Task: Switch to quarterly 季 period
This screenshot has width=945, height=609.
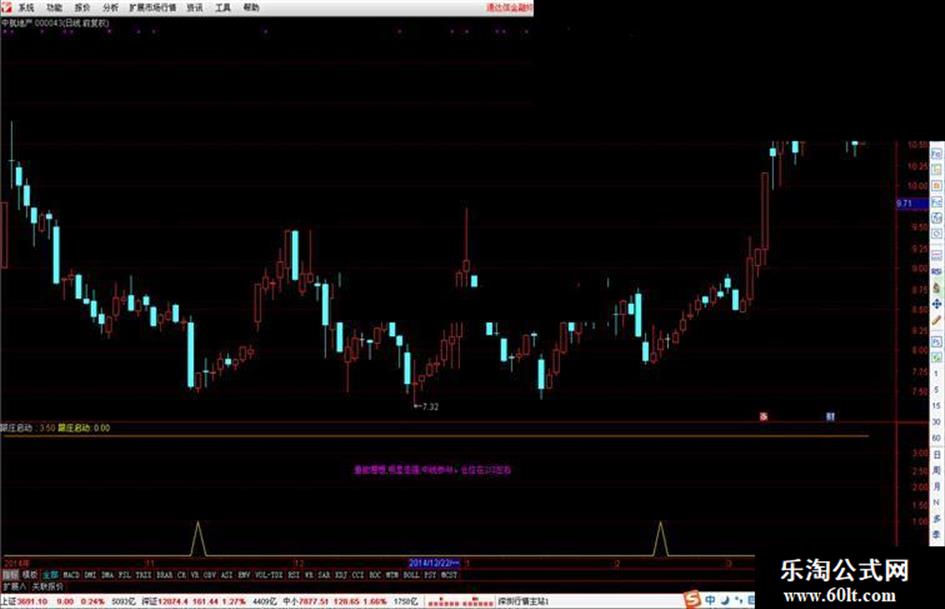Action: tap(937, 535)
